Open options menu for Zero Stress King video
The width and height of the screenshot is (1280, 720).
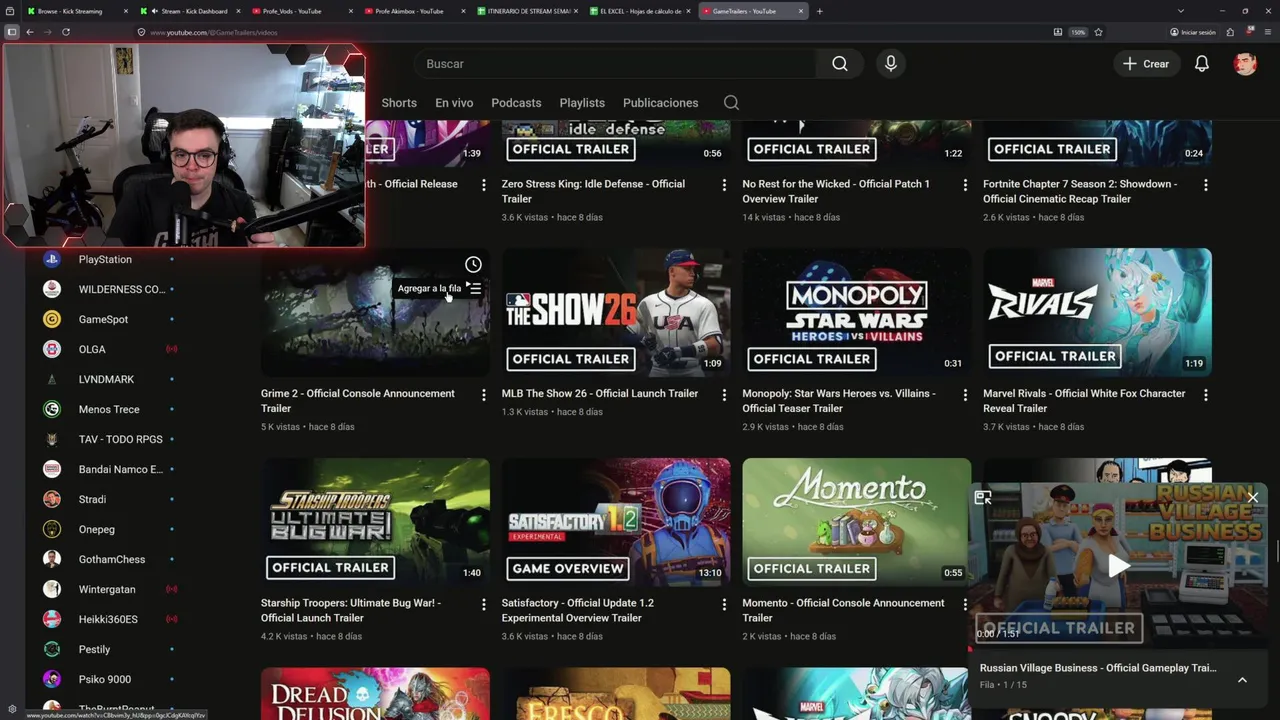[724, 185]
